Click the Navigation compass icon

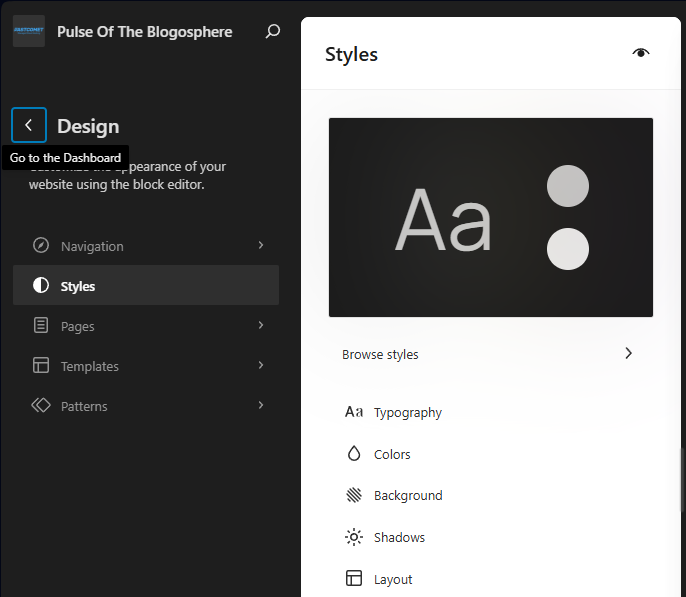[x=41, y=246]
